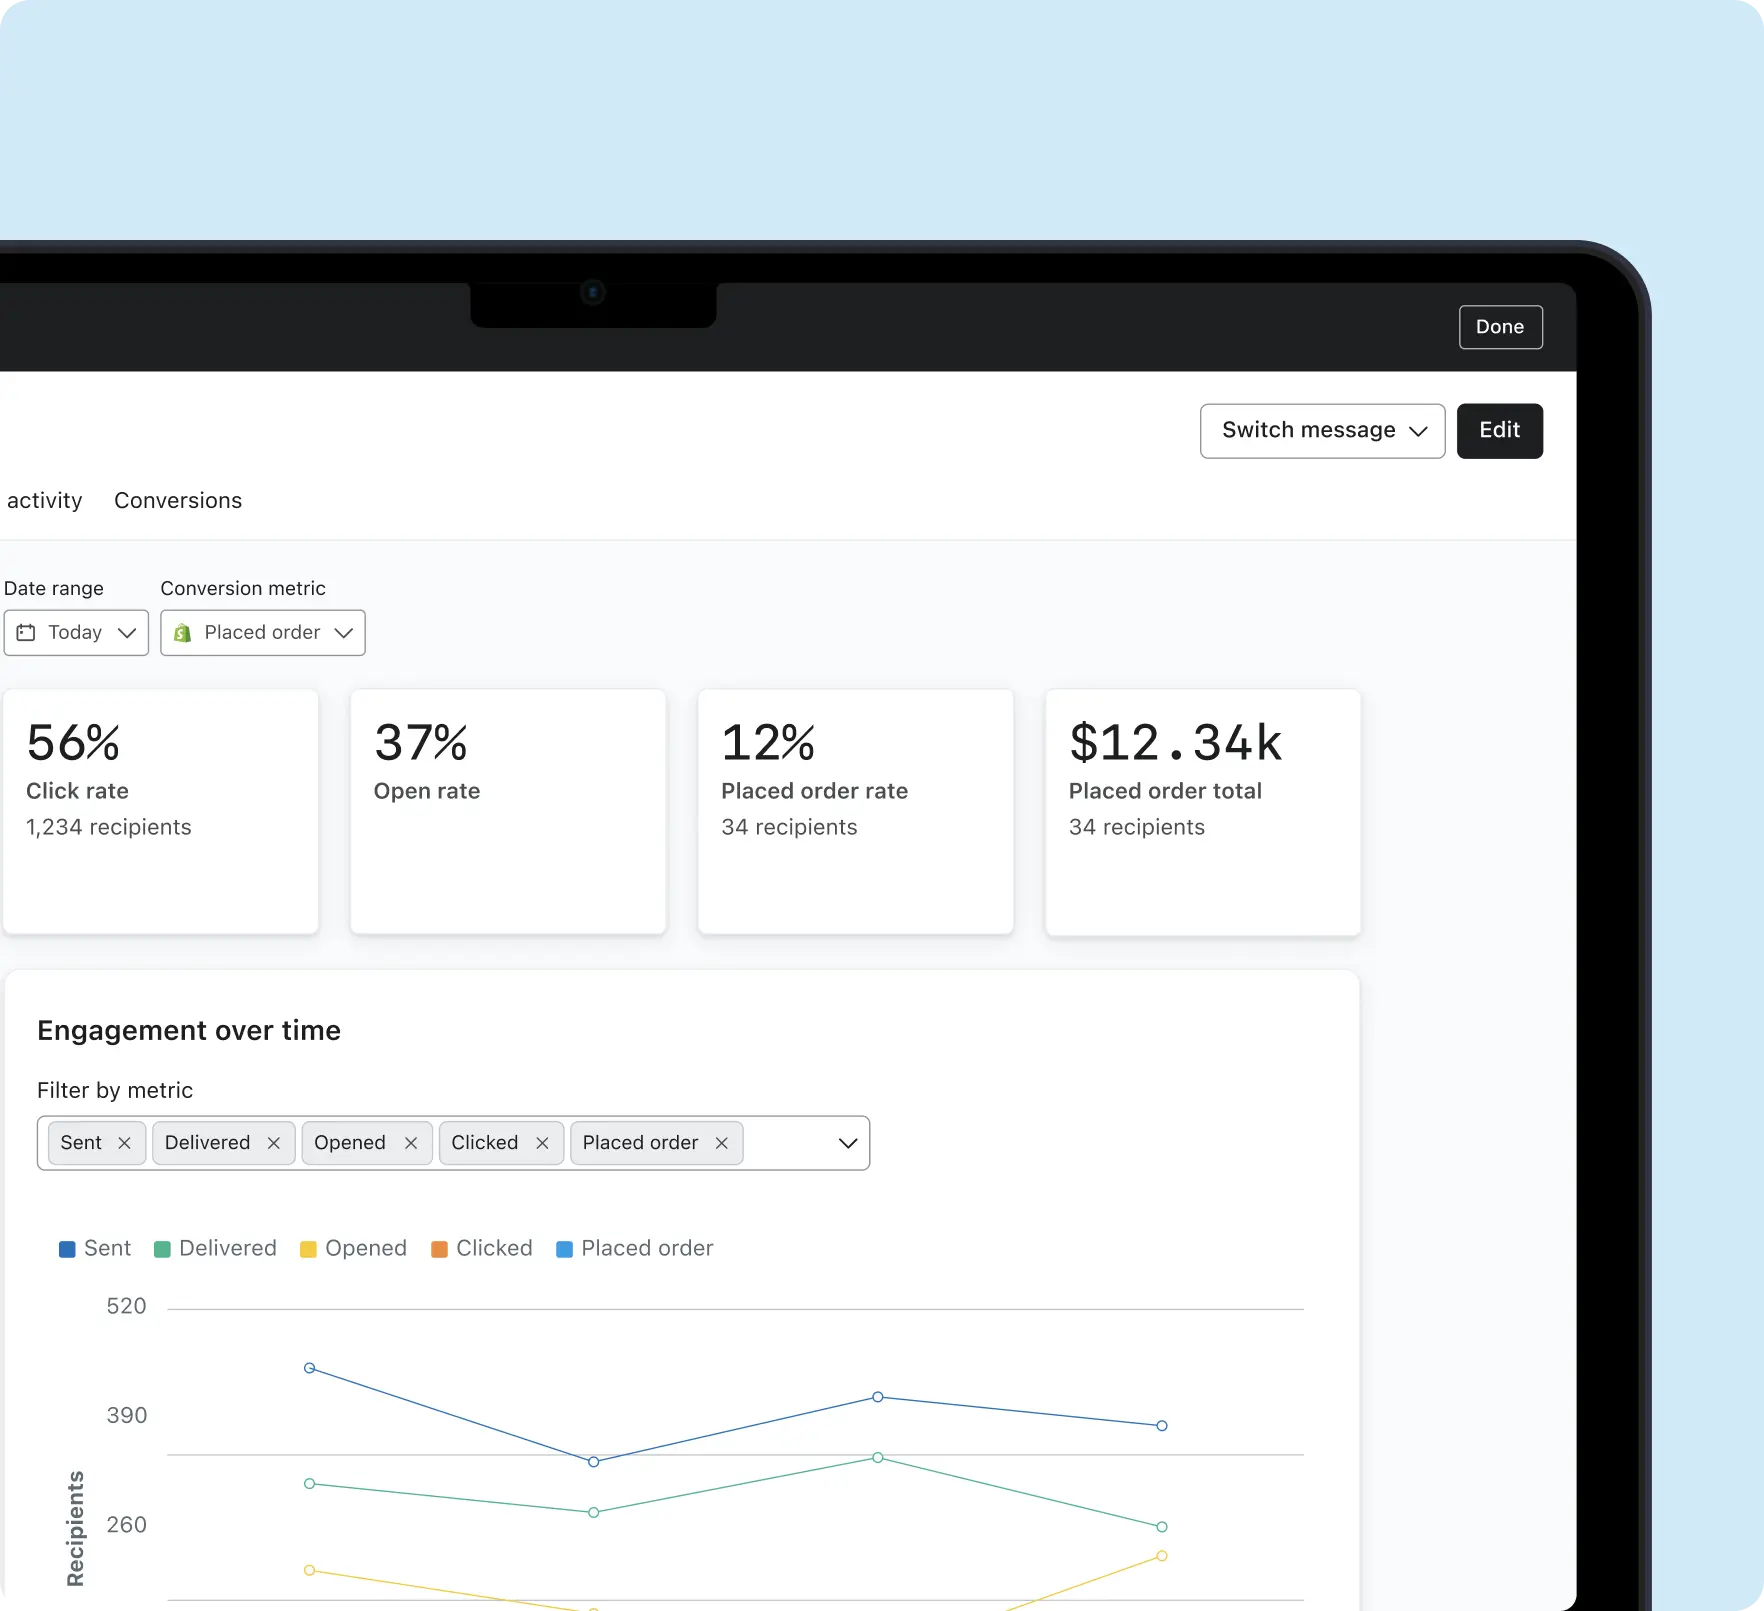The image size is (1764, 1611).
Task: Click the first Sent line data point
Action: (x=310, y=1368)
